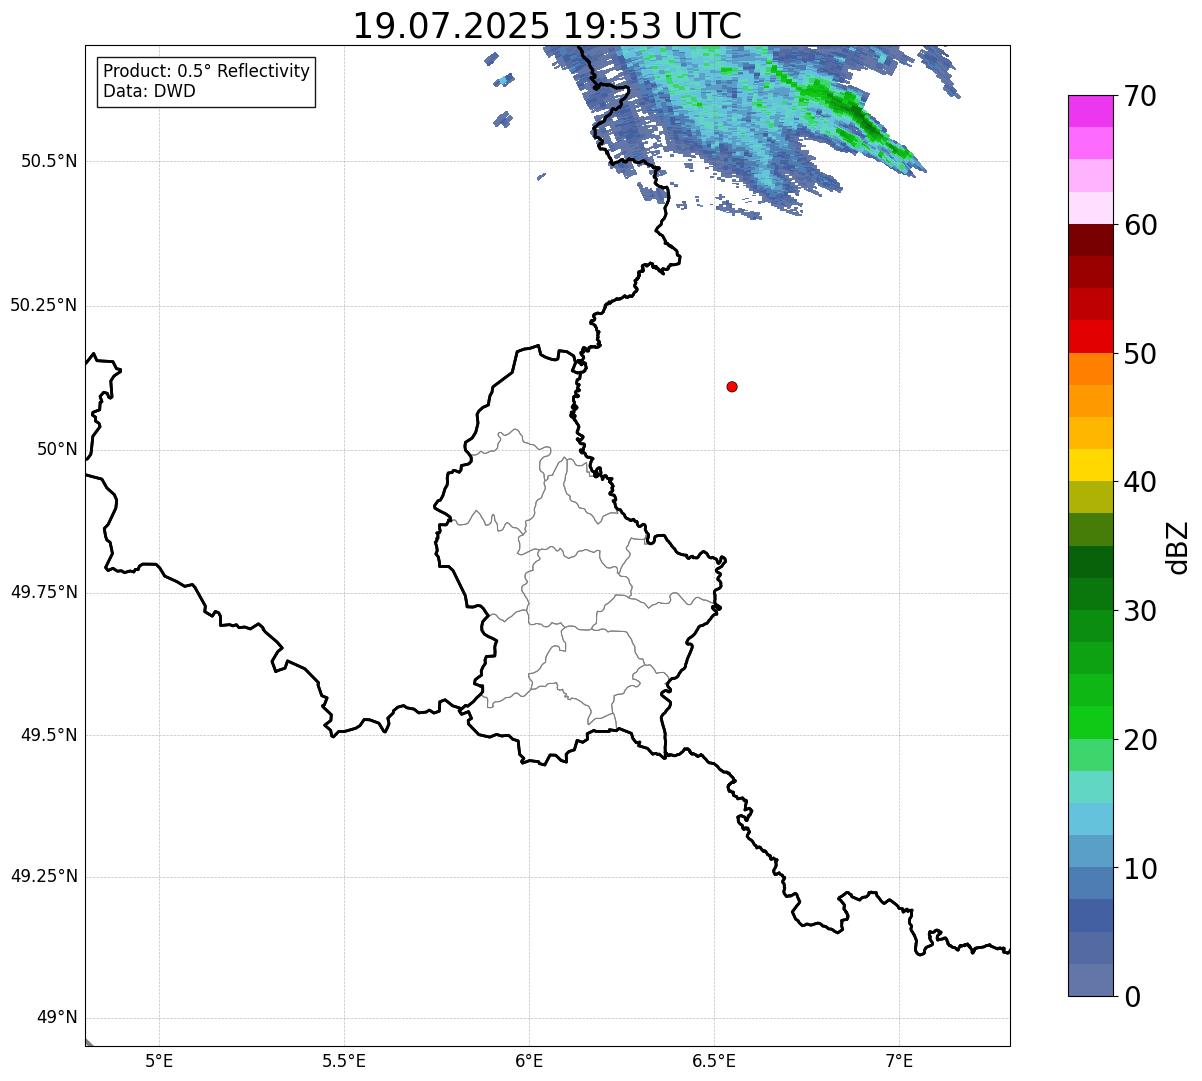The image size is (1202, 1081).
Task: Click the red station marker dot
Action: (732, 386)
